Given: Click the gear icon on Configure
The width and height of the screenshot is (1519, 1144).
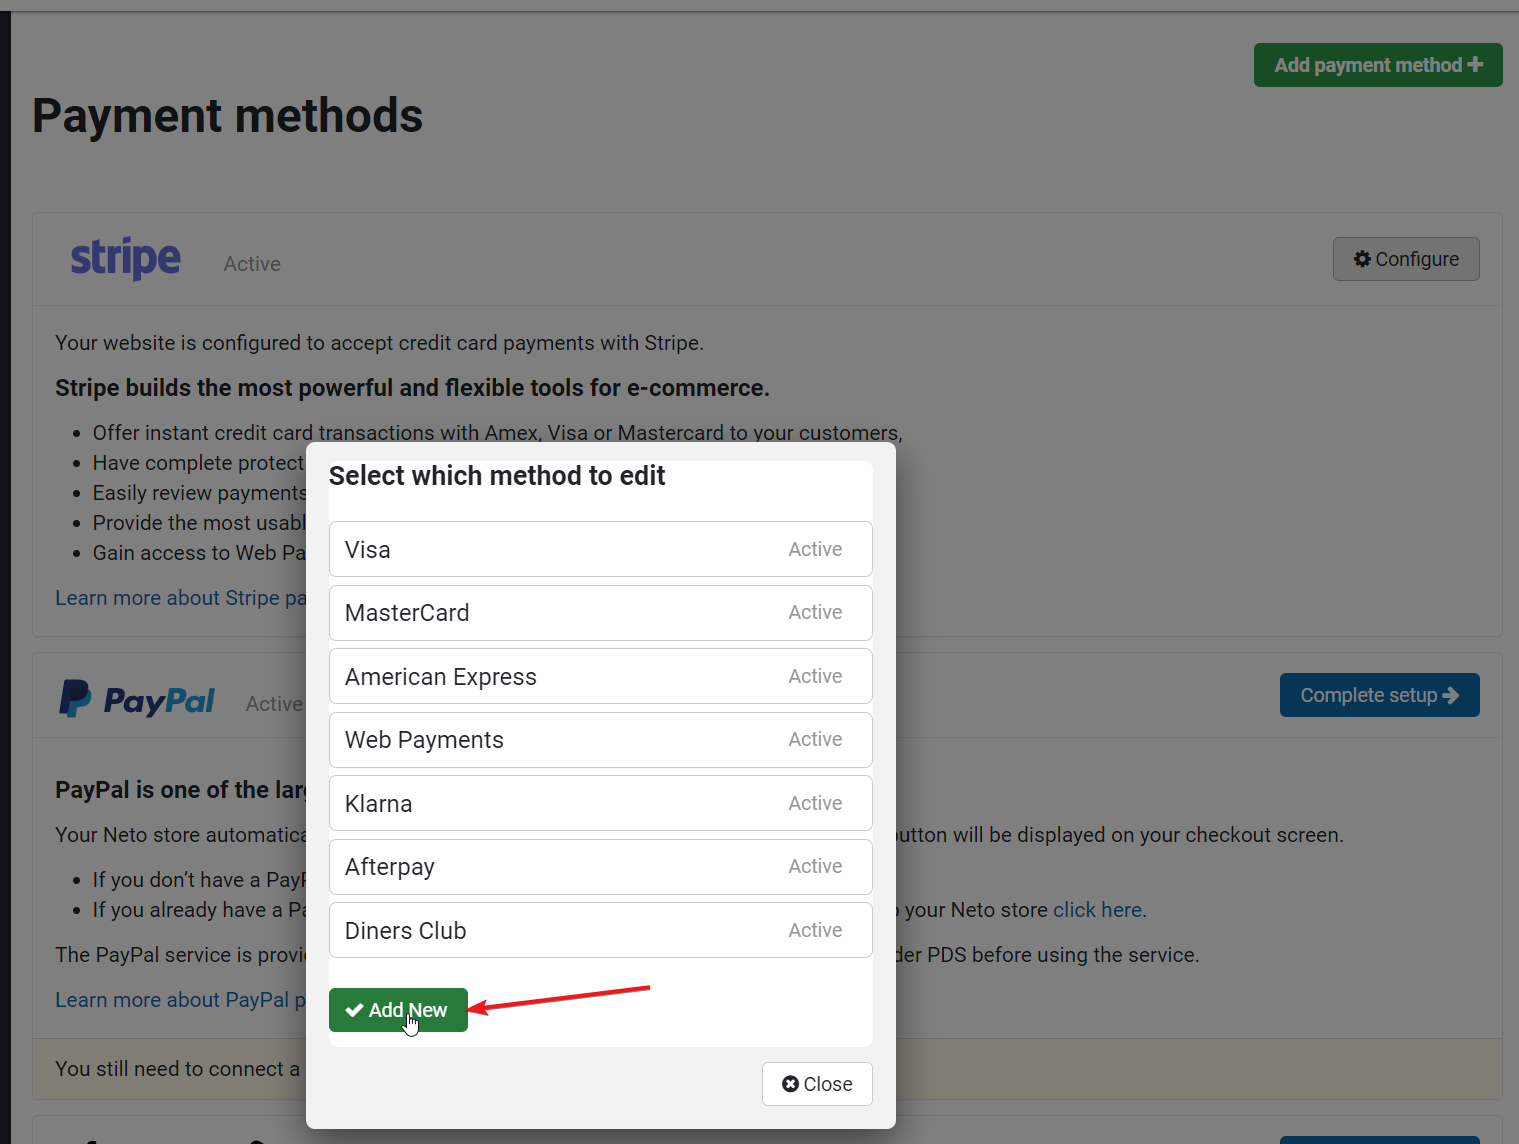Looking at the screenshot, I should pyautogui.click(x=1362, y=259).
